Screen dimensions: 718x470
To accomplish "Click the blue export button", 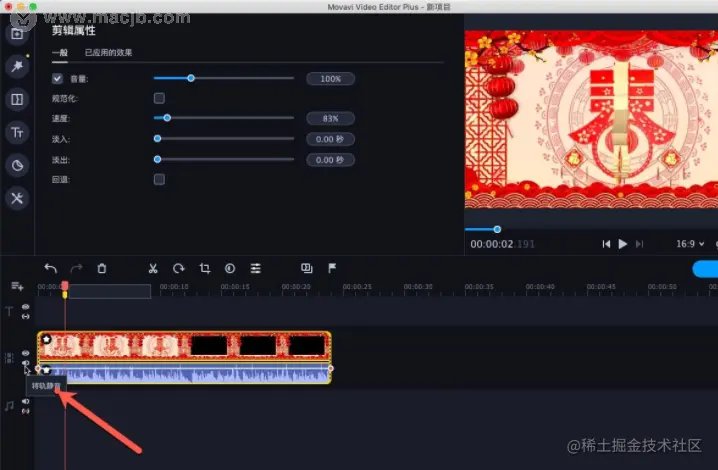I will pos(705,269).
